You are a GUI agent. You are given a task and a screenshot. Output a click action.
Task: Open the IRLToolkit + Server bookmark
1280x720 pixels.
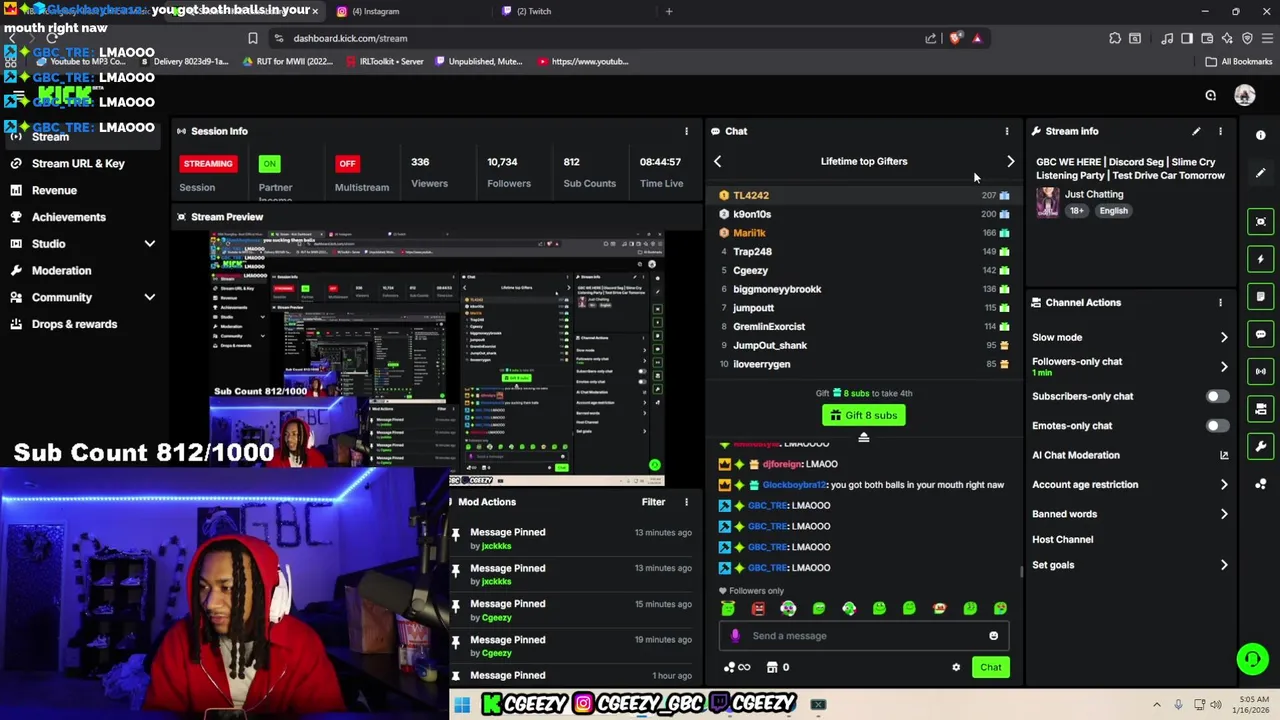point(384,61)
